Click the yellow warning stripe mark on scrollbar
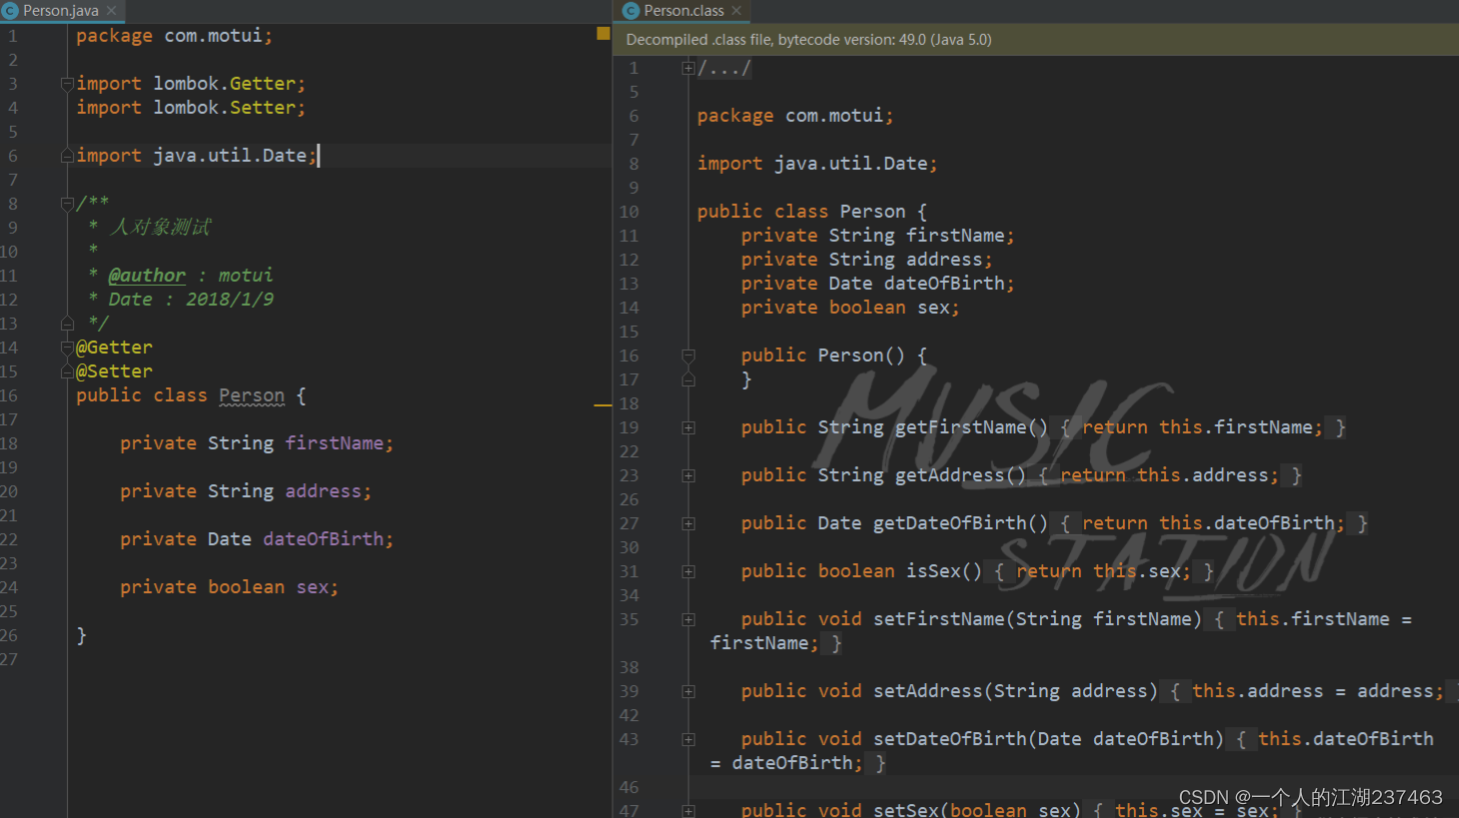 (x=603, y=405)
